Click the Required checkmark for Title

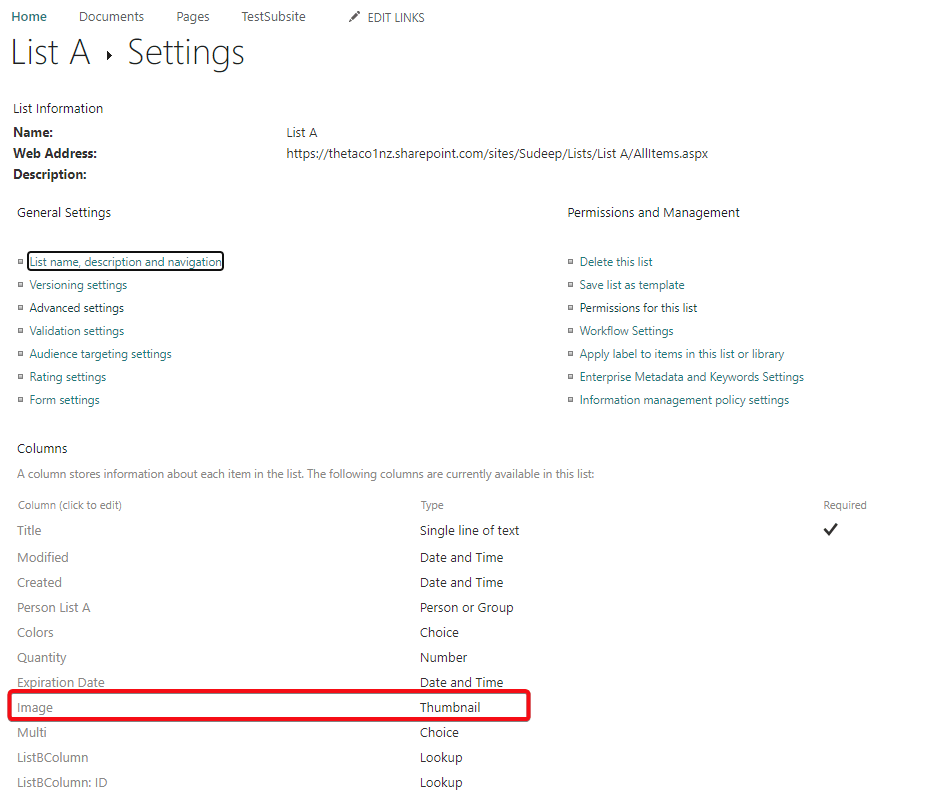(x=830, y=530)
